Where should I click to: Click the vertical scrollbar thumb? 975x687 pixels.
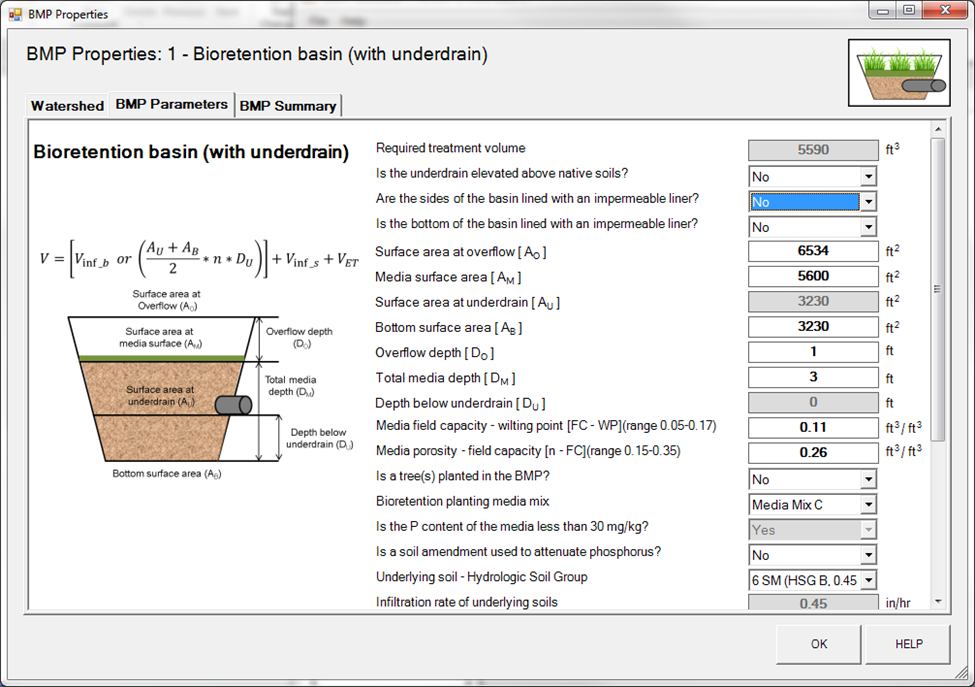pos(938,289)
